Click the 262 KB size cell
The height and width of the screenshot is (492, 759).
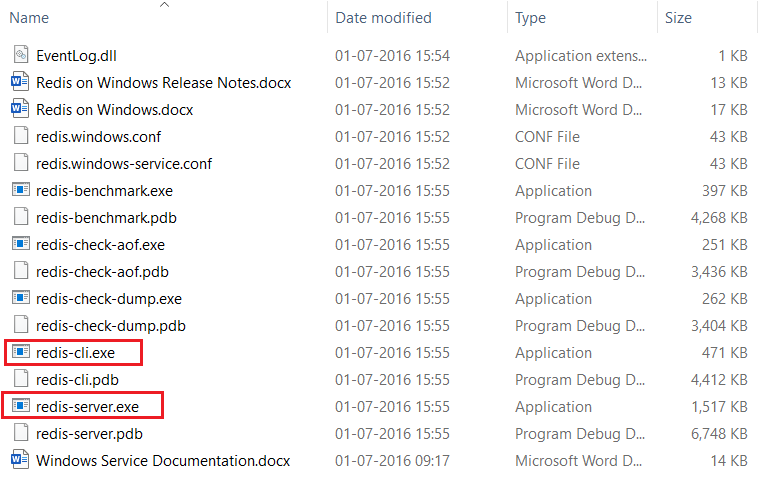point(725,299)
